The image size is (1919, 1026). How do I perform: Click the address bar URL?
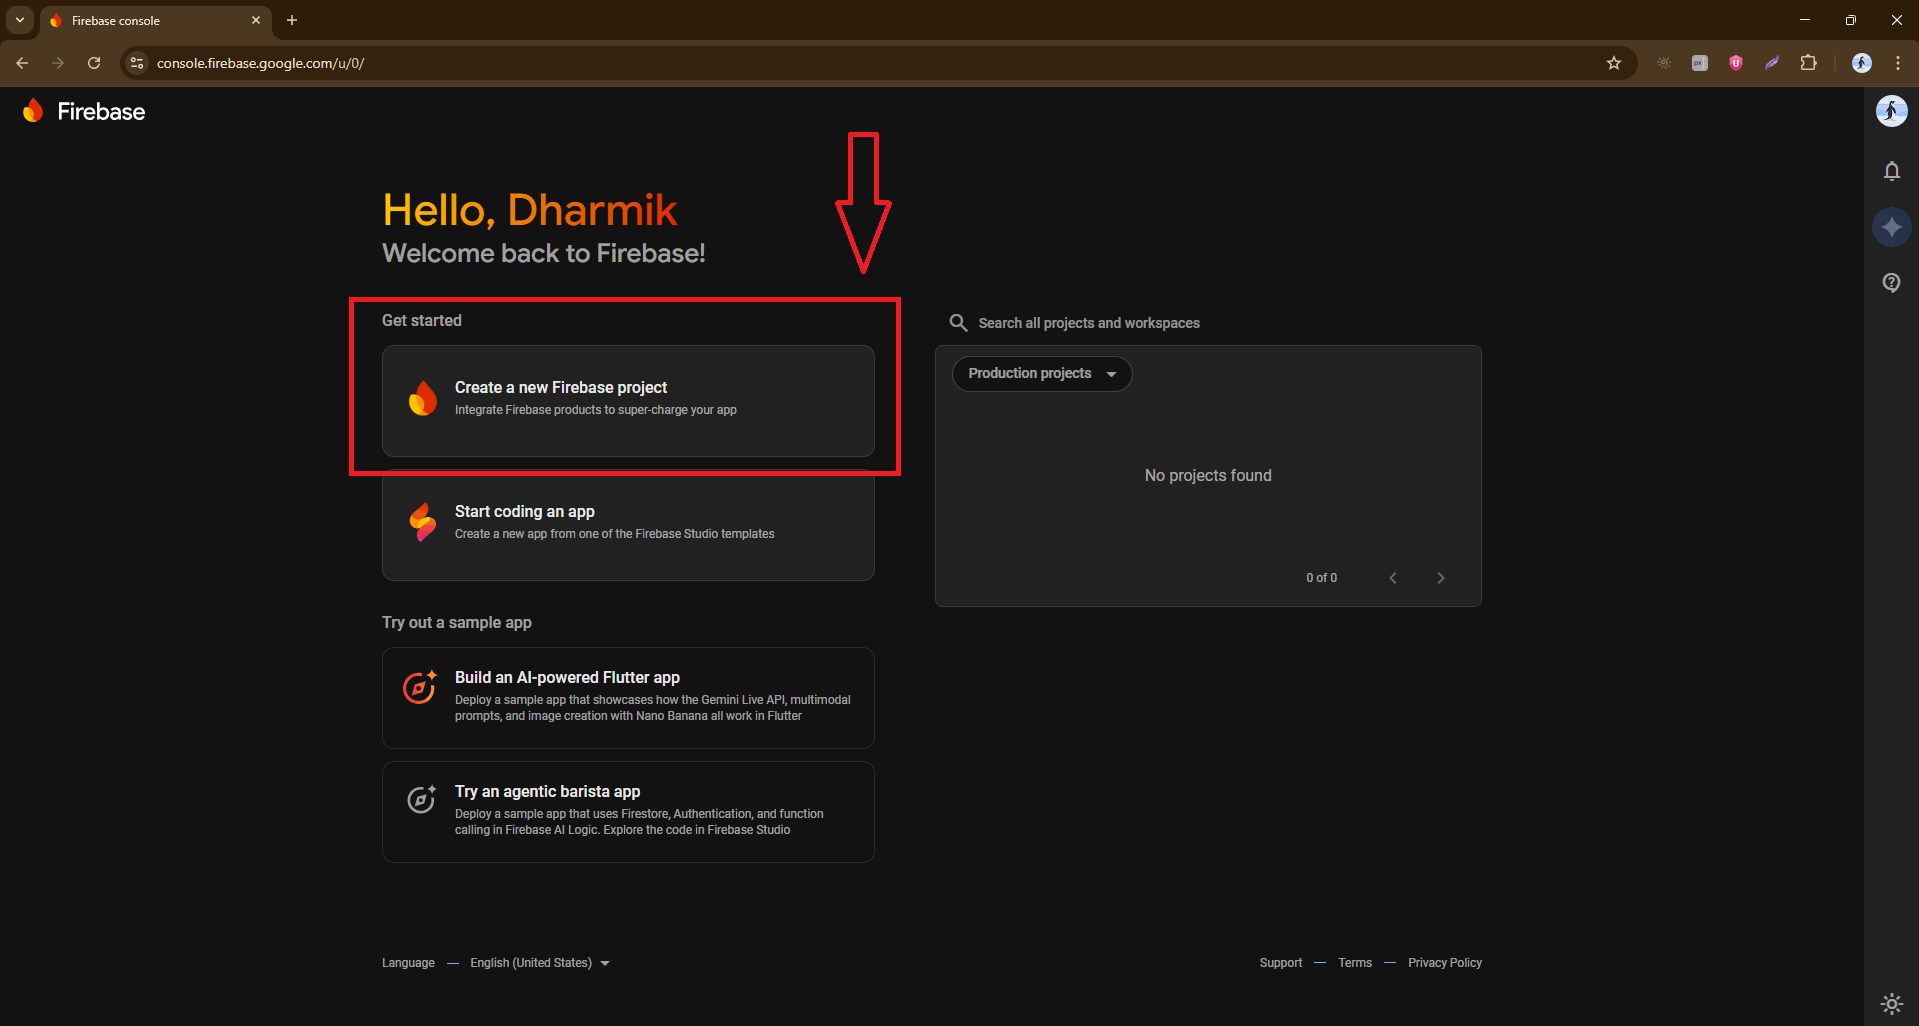point(260,63)
